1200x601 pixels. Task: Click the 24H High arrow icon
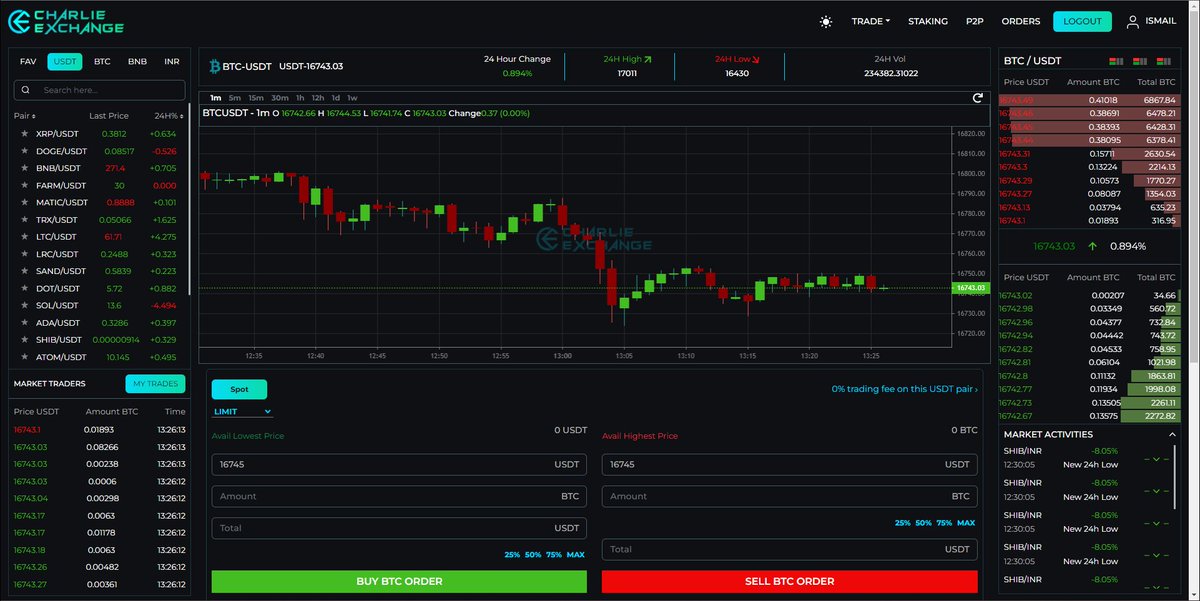click(x=647, y=60)
